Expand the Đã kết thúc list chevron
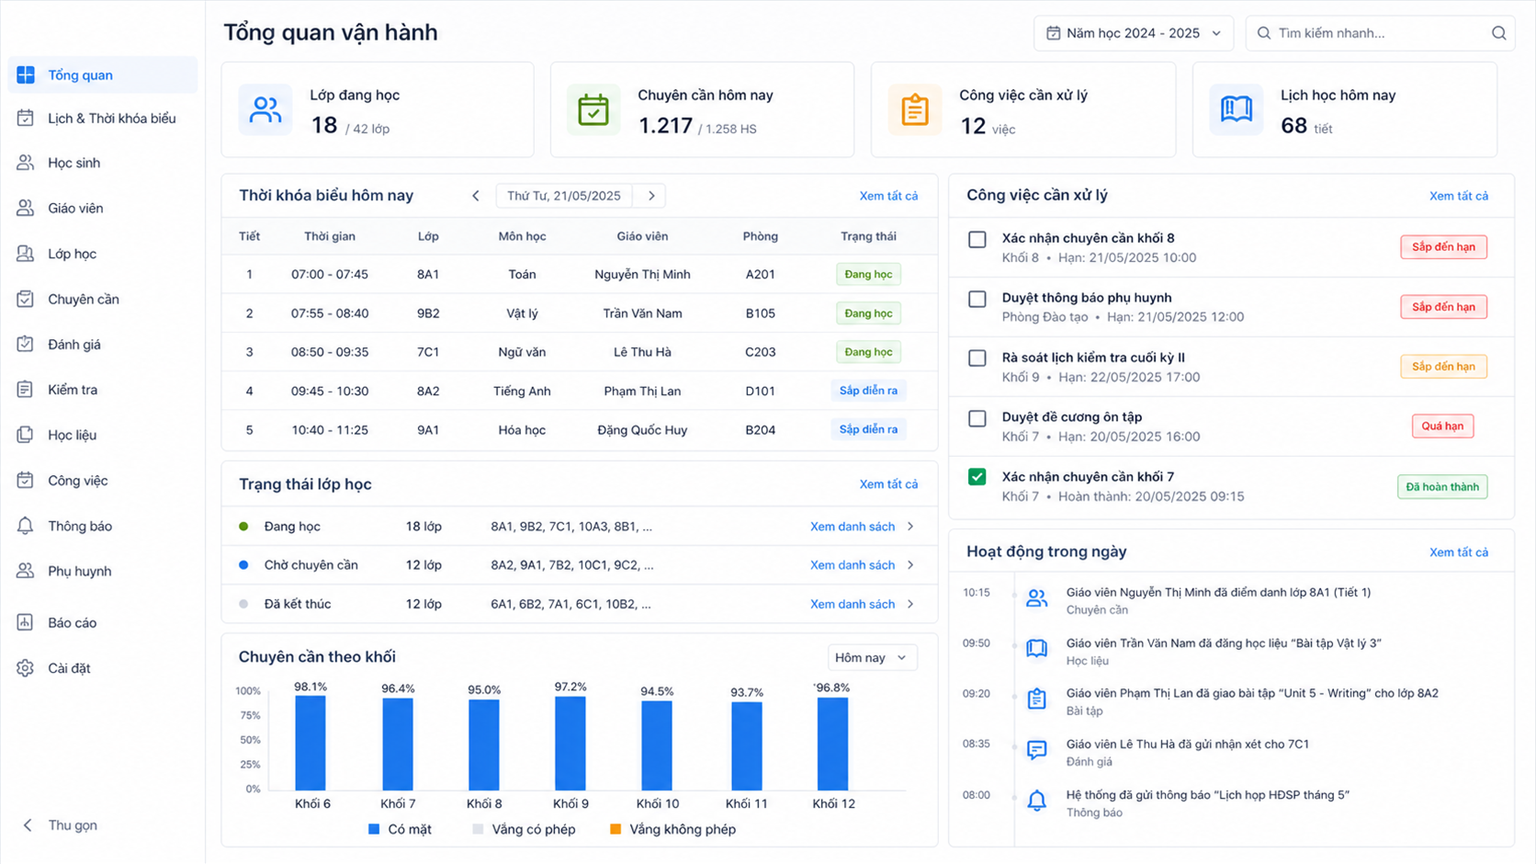Screen dimensions: 1536x864 (910, 604)
